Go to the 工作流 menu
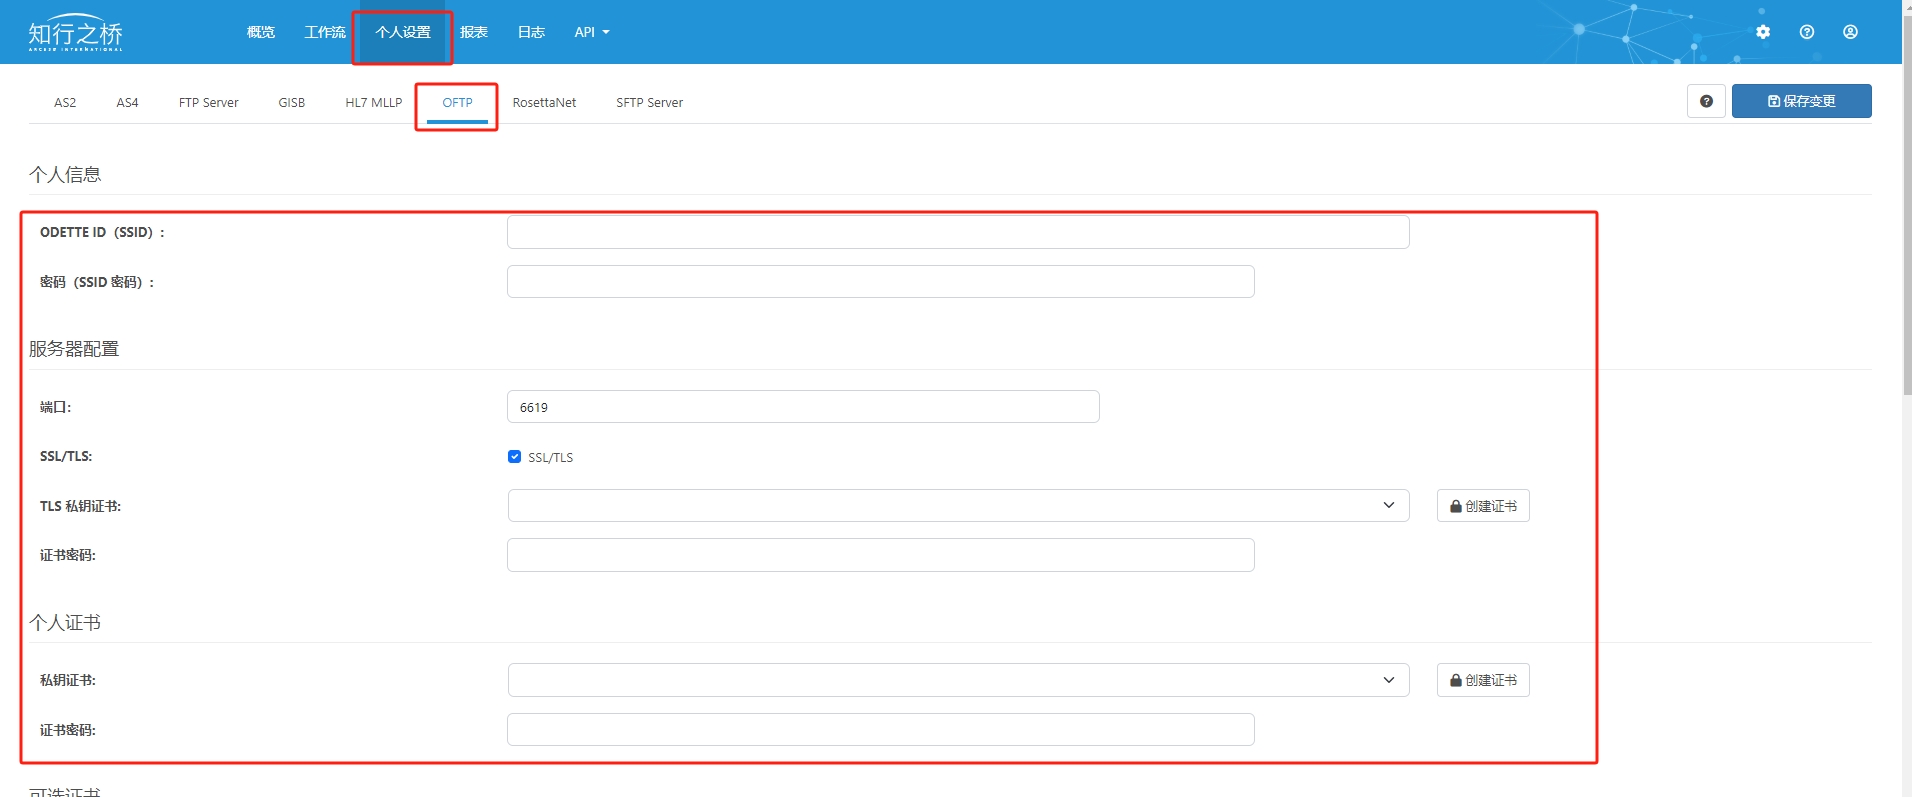The height and width of the screenshot is (797, 1912). pyautogui.click(x=325, y=32)
